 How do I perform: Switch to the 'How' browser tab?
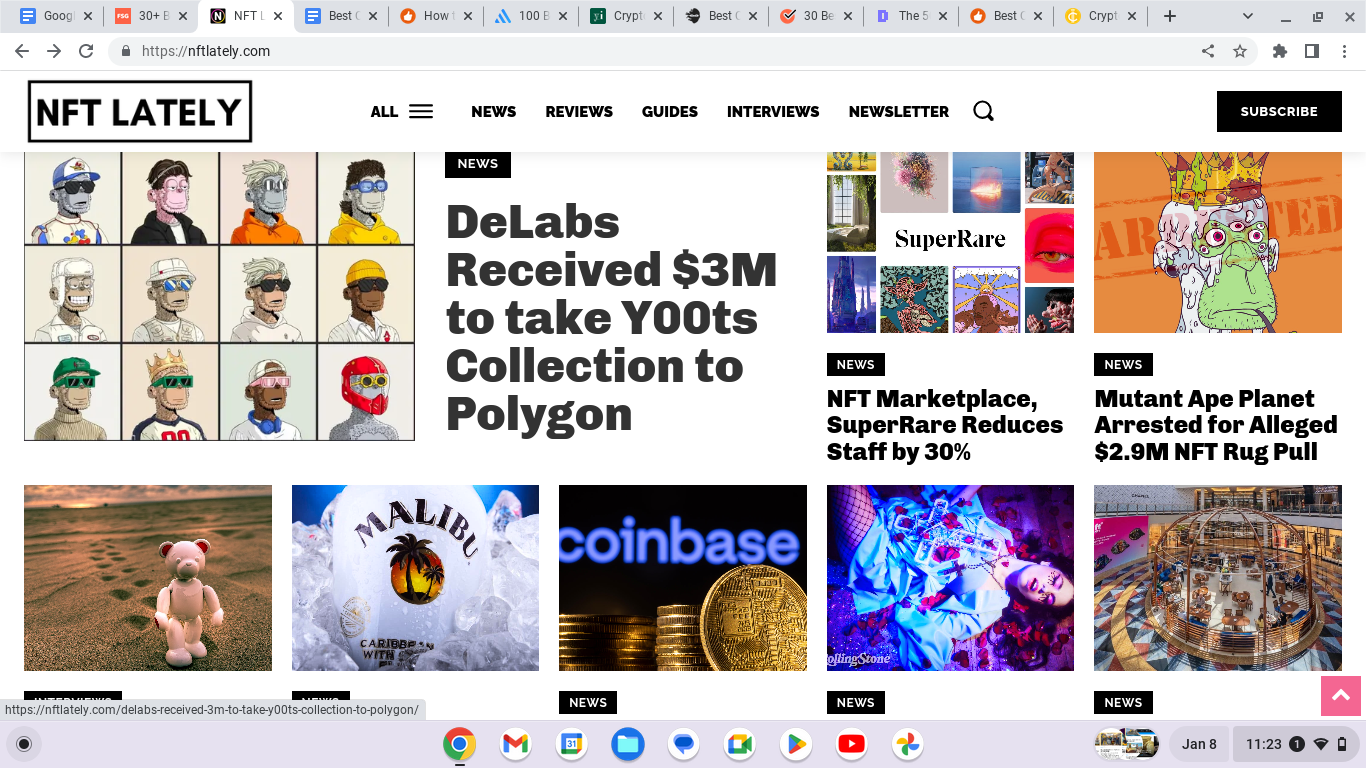[430, 16]
